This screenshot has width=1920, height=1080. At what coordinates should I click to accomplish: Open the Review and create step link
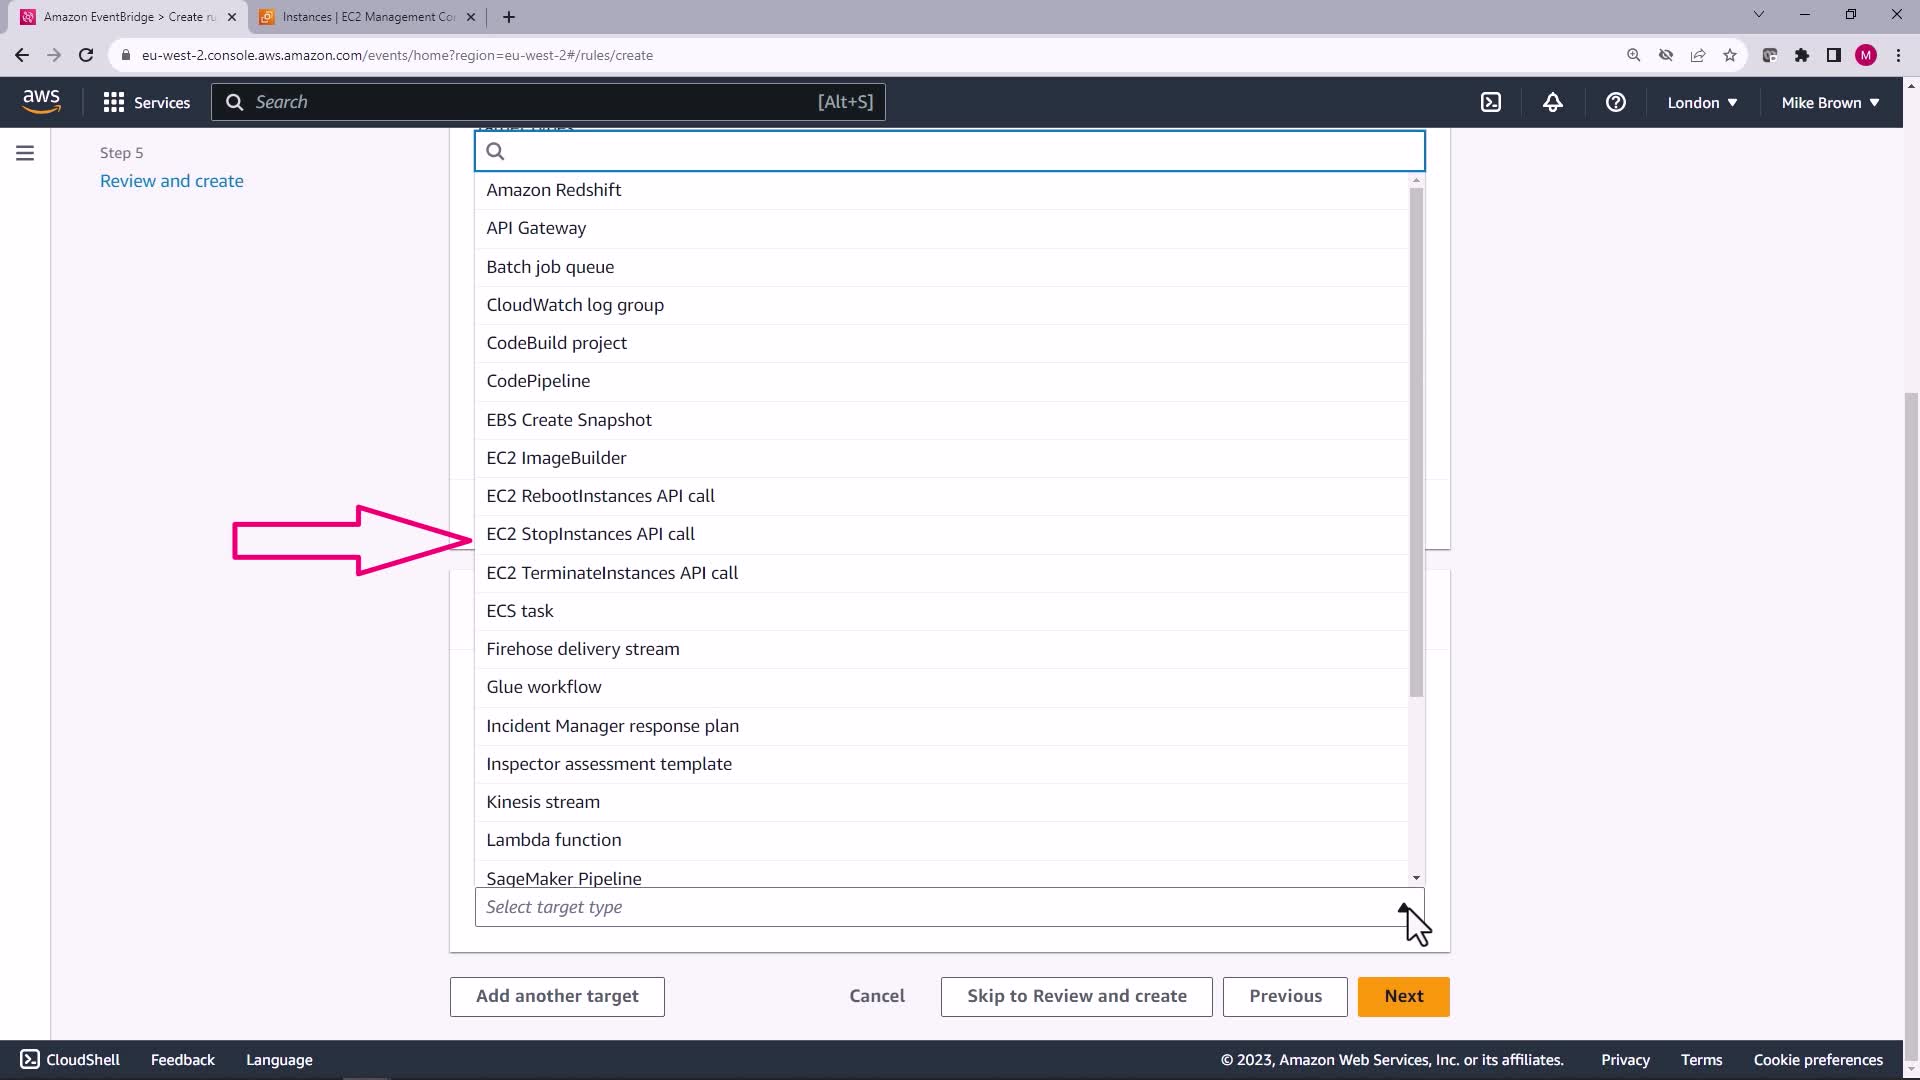click(x=171, y=181)
